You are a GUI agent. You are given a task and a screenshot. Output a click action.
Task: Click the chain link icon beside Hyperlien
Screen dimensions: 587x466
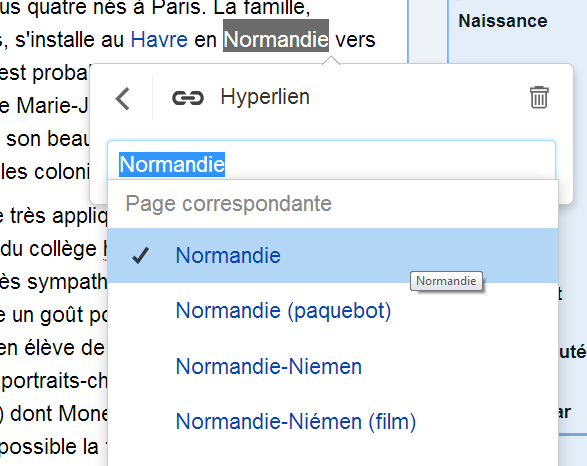pyautogui.click(x=188, y=98)
